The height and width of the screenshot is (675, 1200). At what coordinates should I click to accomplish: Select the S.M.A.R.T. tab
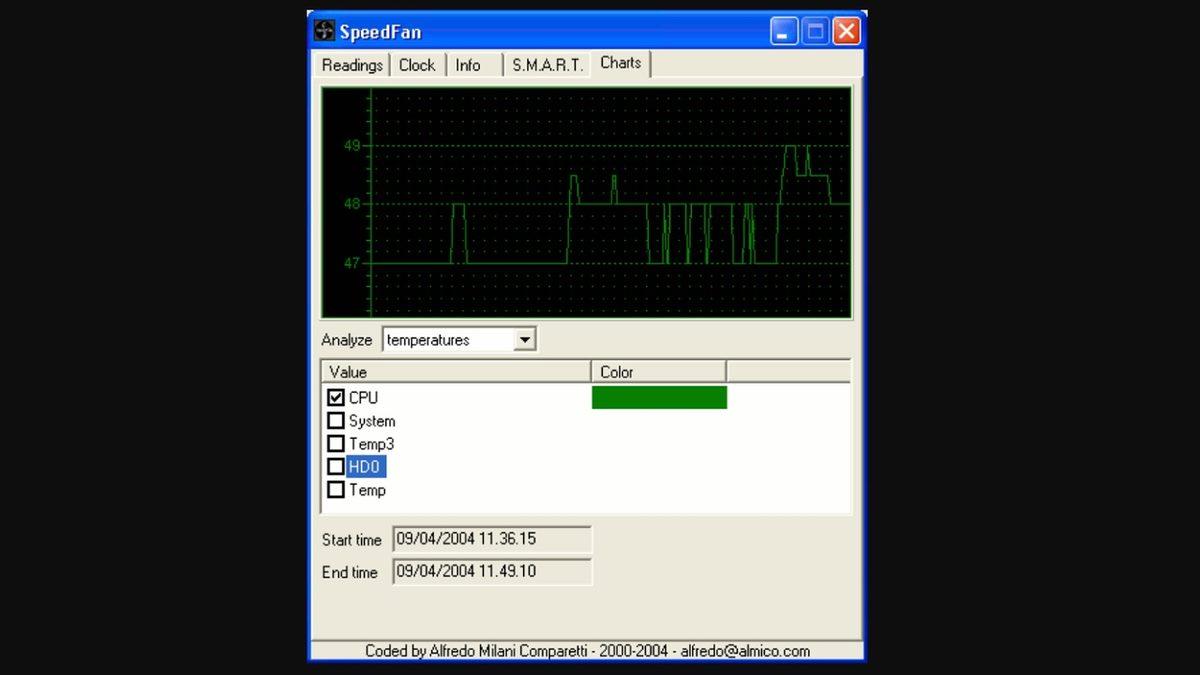(547, 65)
